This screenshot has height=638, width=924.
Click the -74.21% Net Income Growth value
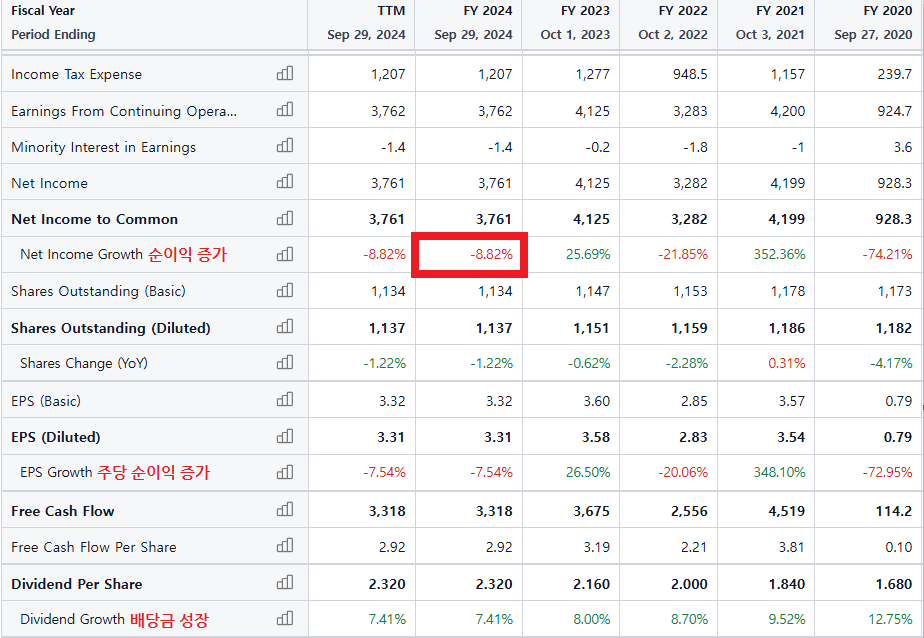(x=887, y=254)
